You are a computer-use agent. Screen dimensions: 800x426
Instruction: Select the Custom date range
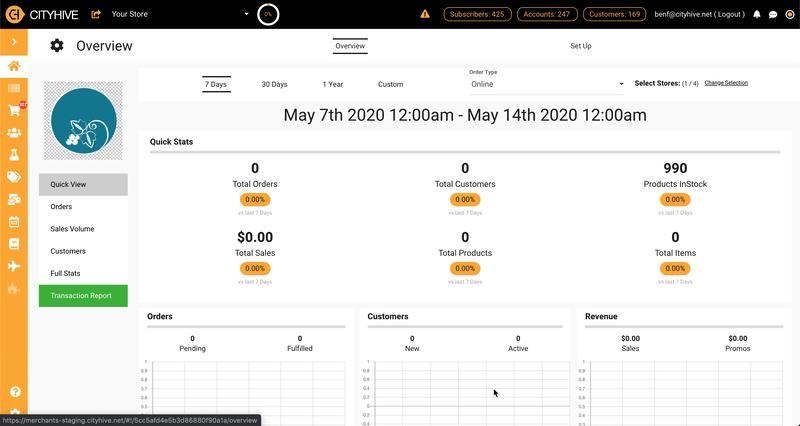[x=390, y=84]
